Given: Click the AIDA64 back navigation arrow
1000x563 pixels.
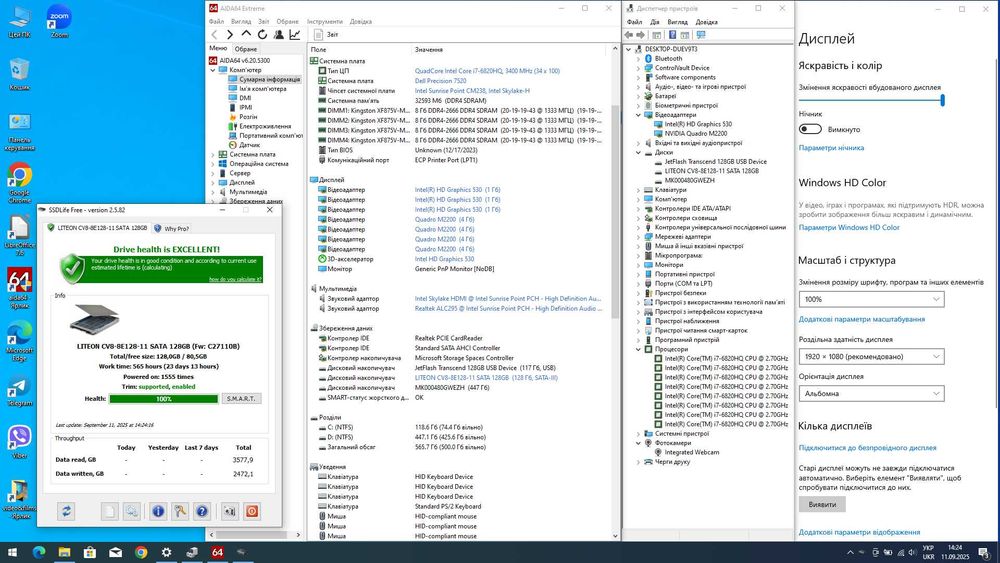Looking at the screenshot, I should pyautogui.click(x=214, y=34).
